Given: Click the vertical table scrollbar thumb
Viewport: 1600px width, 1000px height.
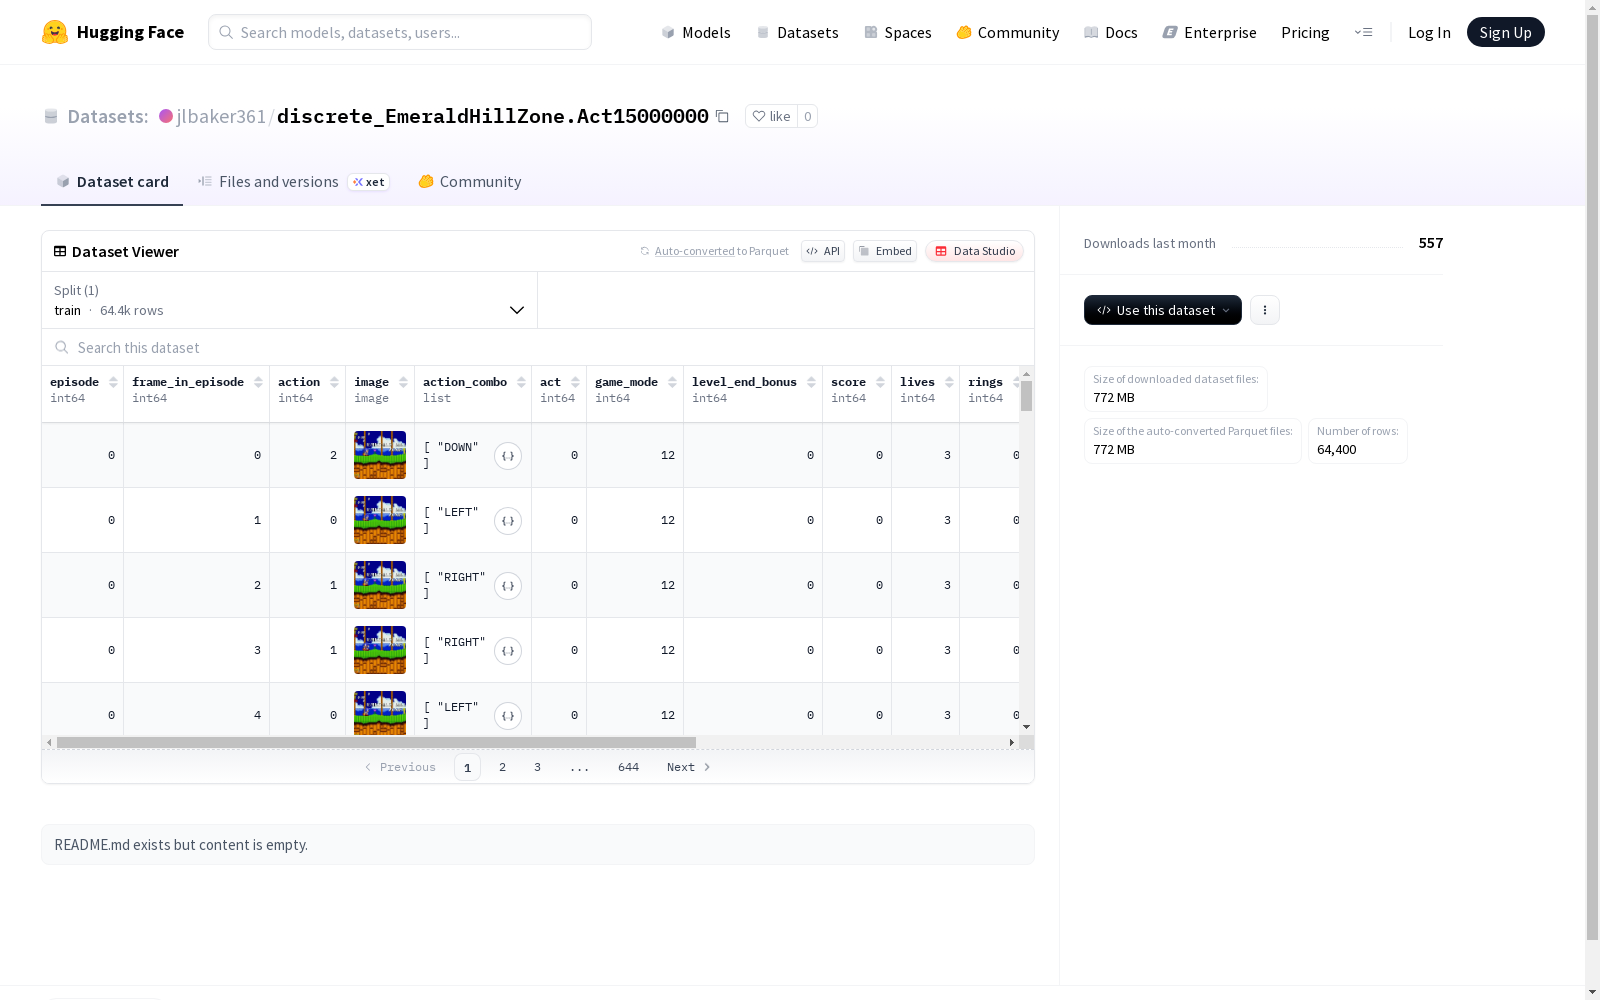Looking at the screenshot, I should (1026, 396).
